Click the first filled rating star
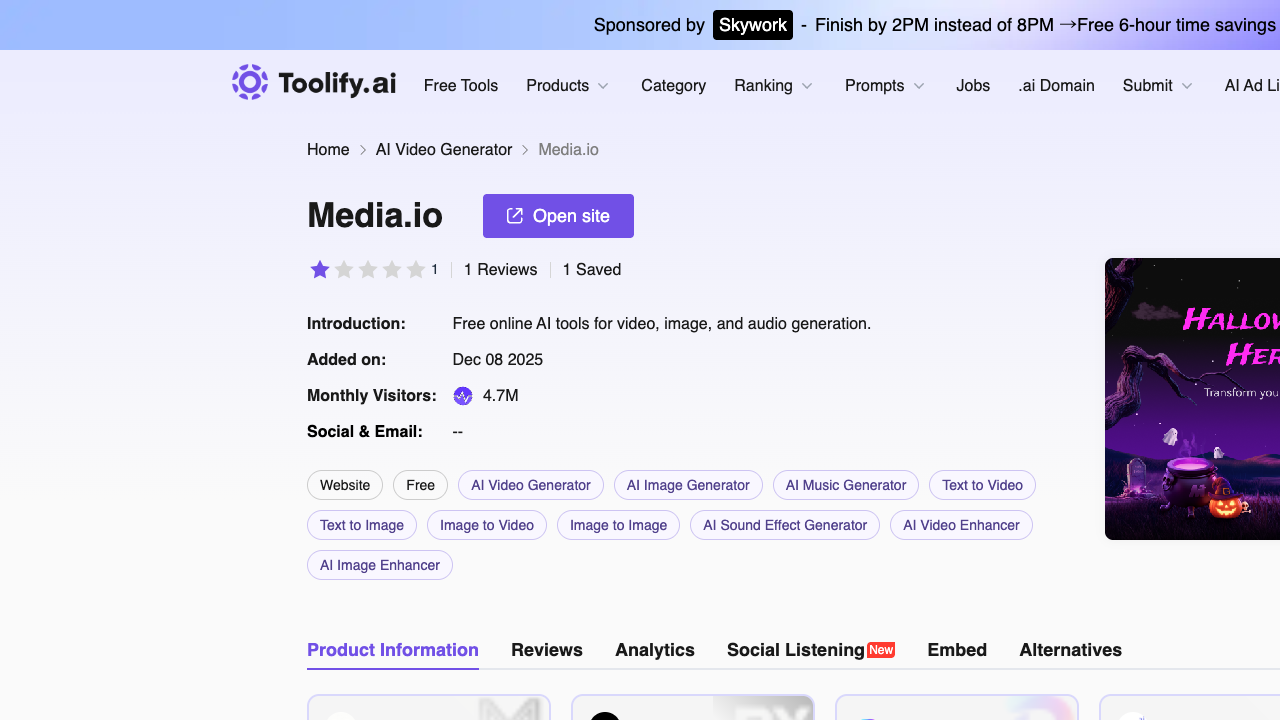The height and width of the screenshot is (720, 1280). [x=320, y=269]
